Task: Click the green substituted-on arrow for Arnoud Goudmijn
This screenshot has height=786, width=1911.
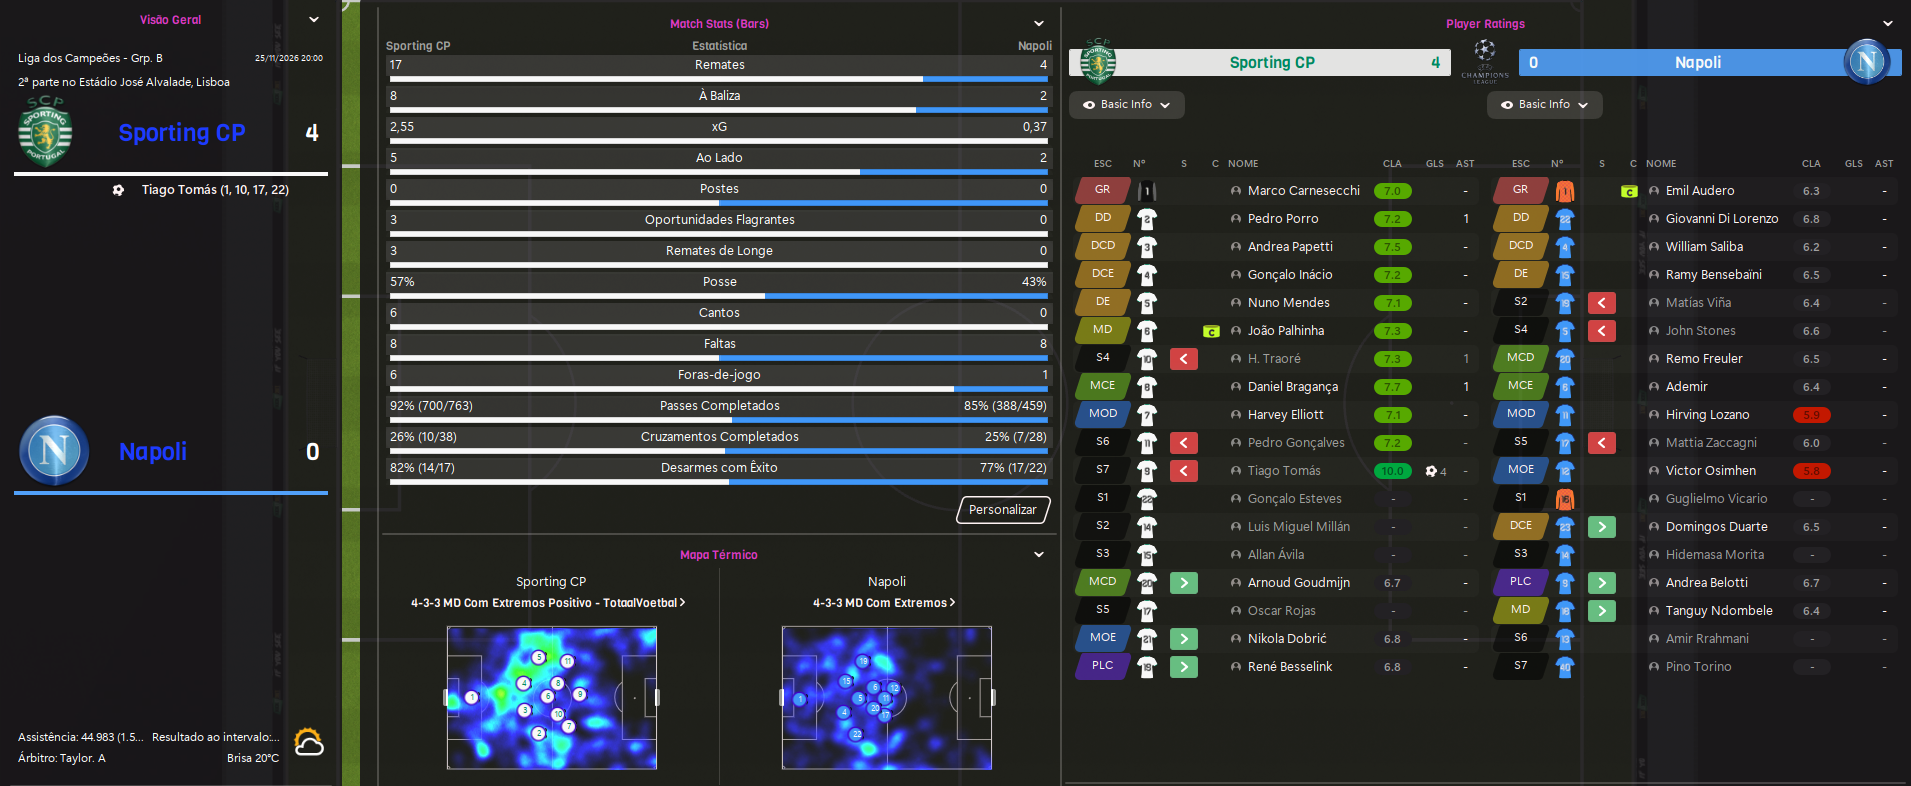Action: tap(1184, 582)
